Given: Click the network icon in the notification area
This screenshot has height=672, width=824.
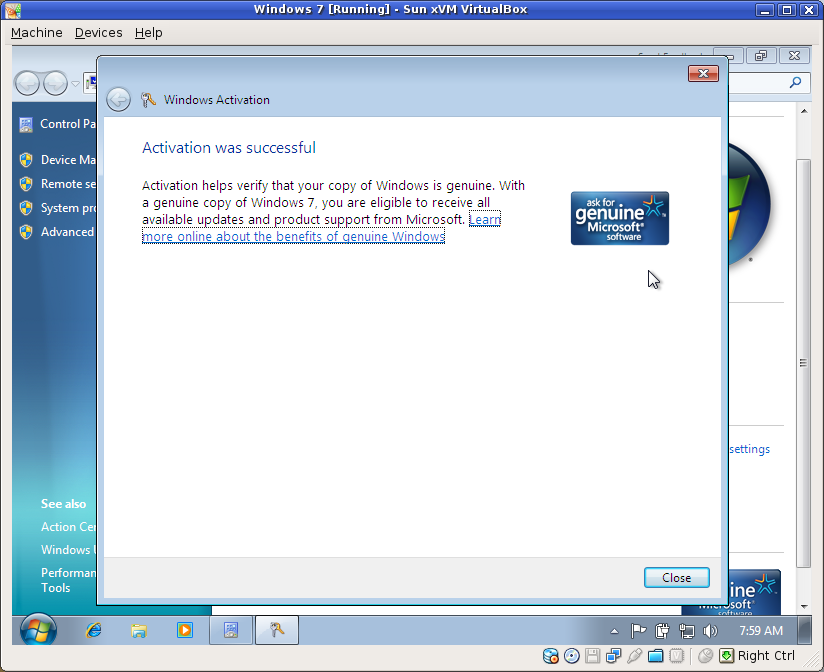Looking at the screenshot, I should 687,630.
